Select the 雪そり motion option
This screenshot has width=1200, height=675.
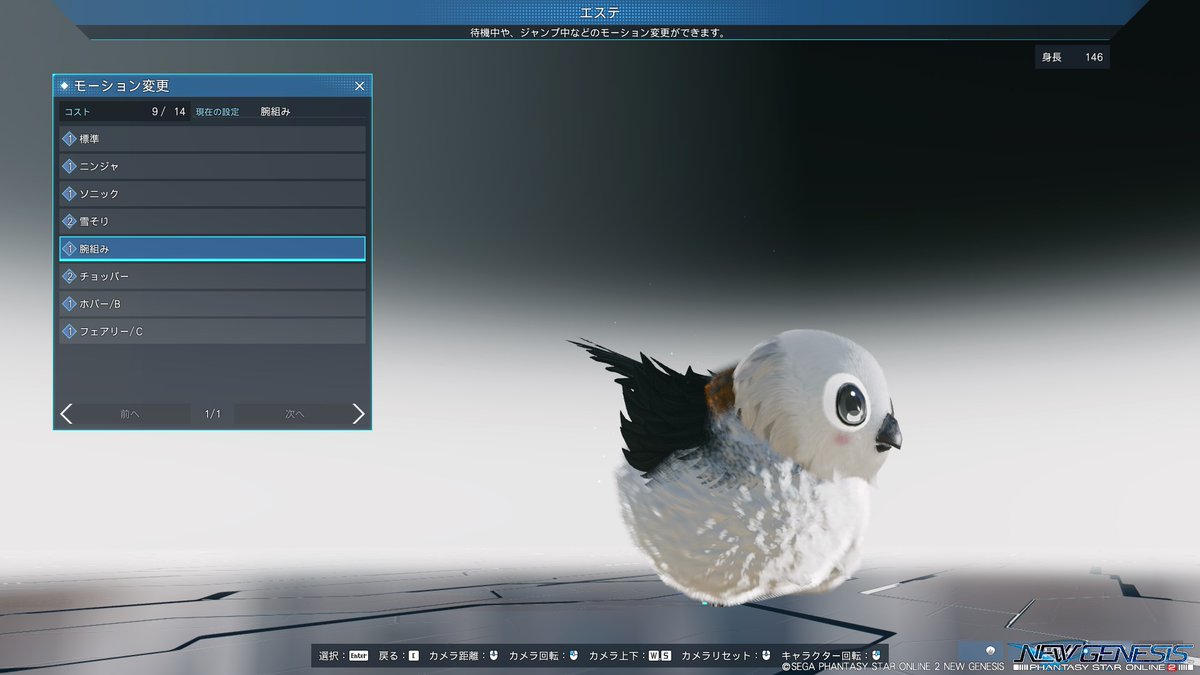pyautogui.click(x=212, y=221)
